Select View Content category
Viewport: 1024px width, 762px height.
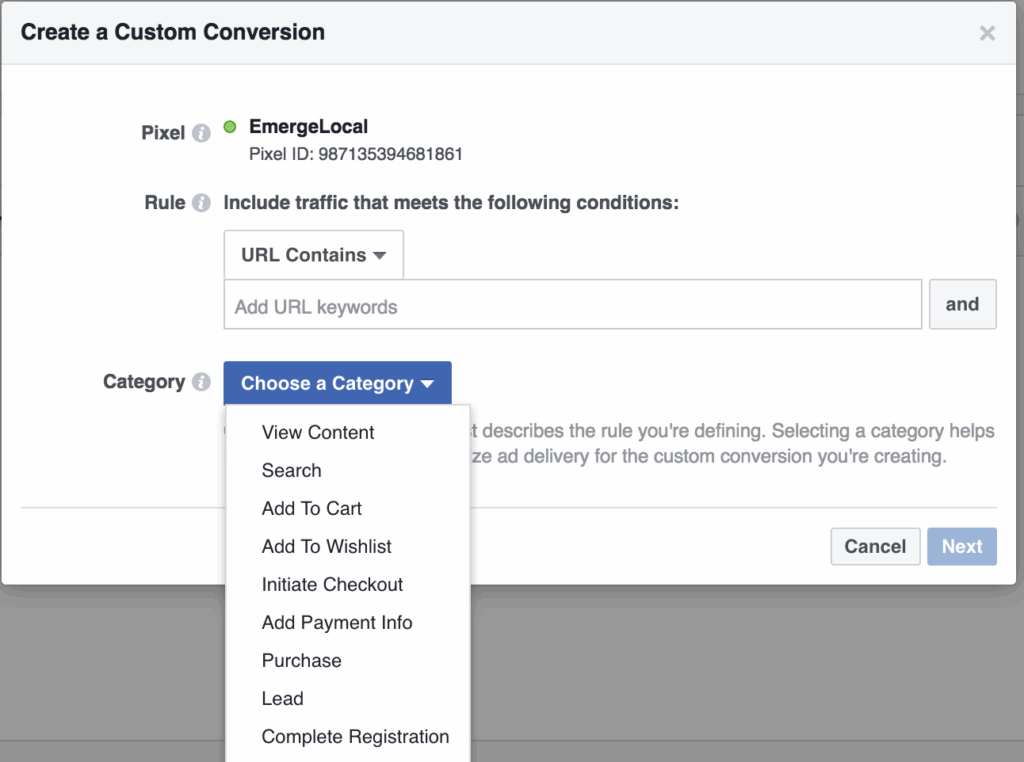coord(318,432)
